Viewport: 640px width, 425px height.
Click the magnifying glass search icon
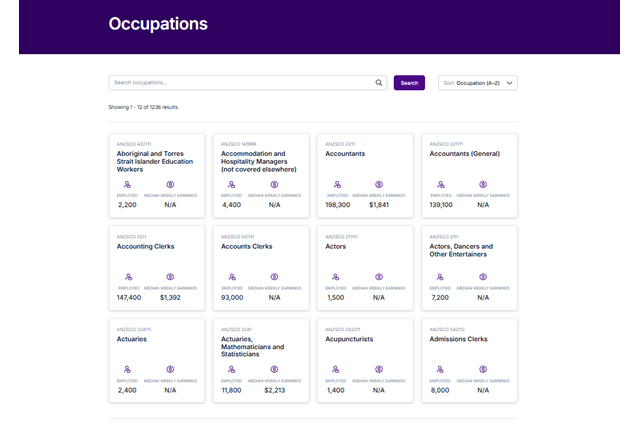tap(379, 83)
